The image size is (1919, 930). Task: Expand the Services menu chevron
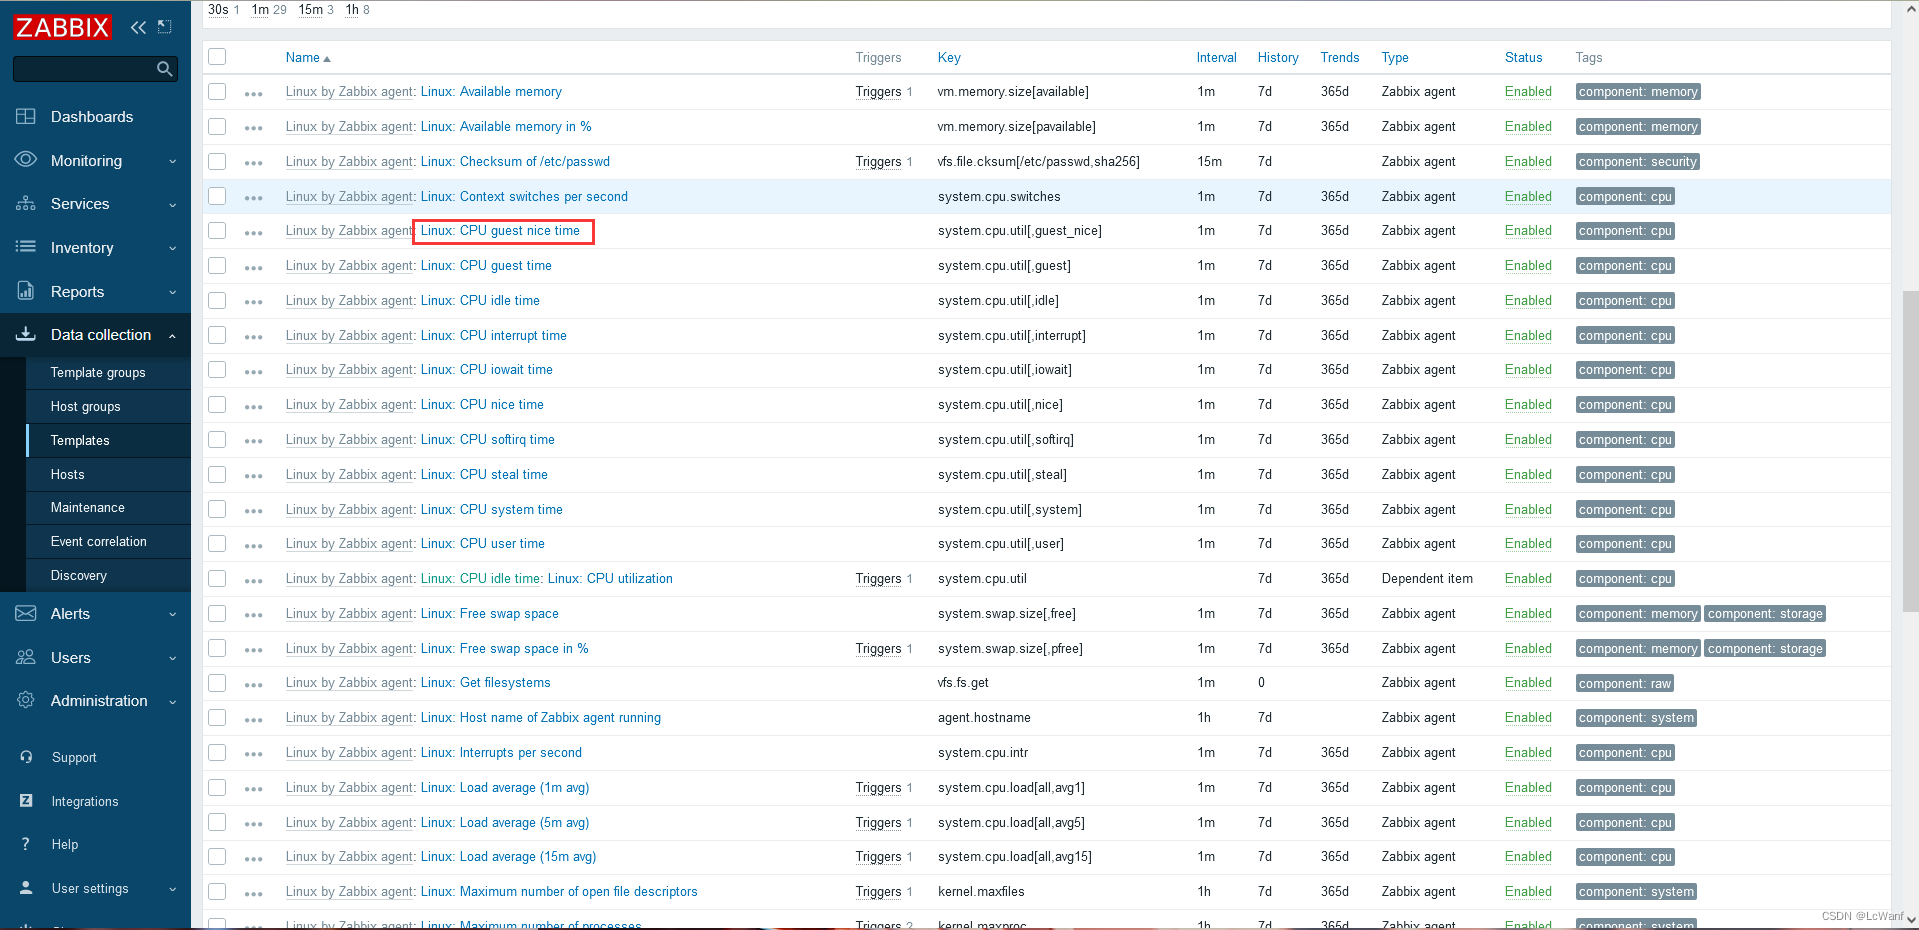point(172,205)
